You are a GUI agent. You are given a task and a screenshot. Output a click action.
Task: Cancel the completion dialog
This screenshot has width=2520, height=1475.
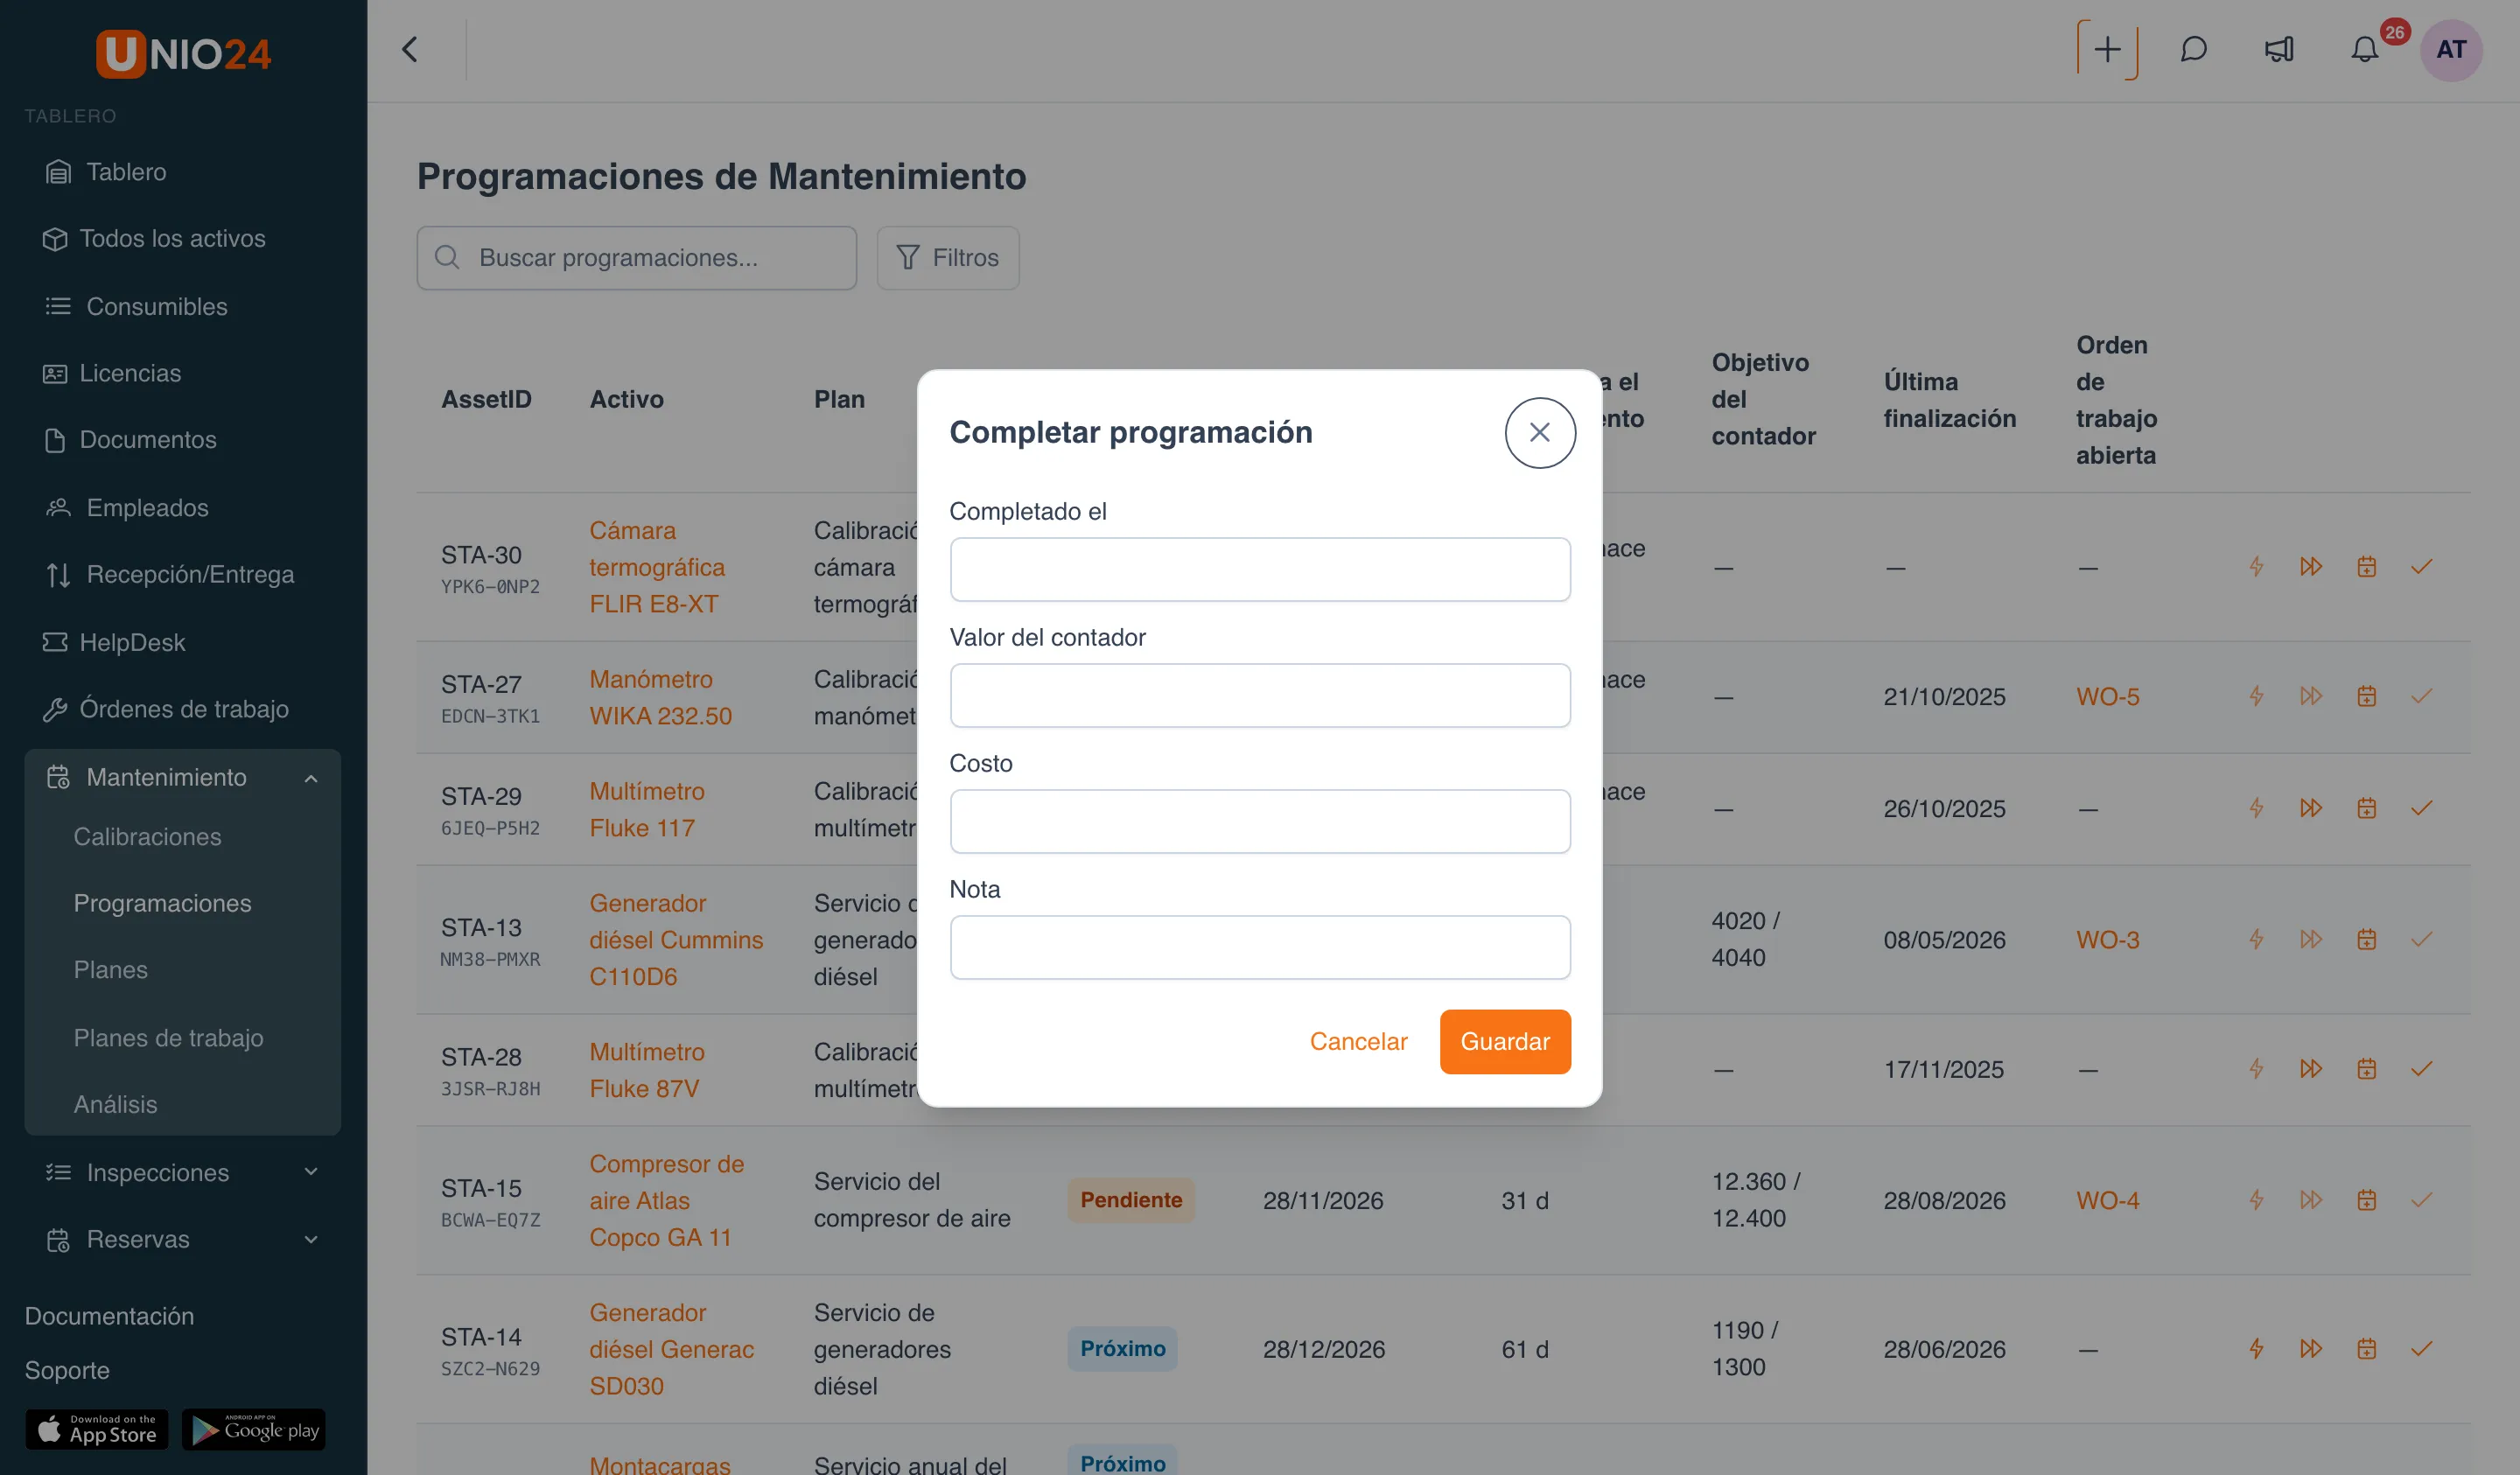(1358, 1041)
